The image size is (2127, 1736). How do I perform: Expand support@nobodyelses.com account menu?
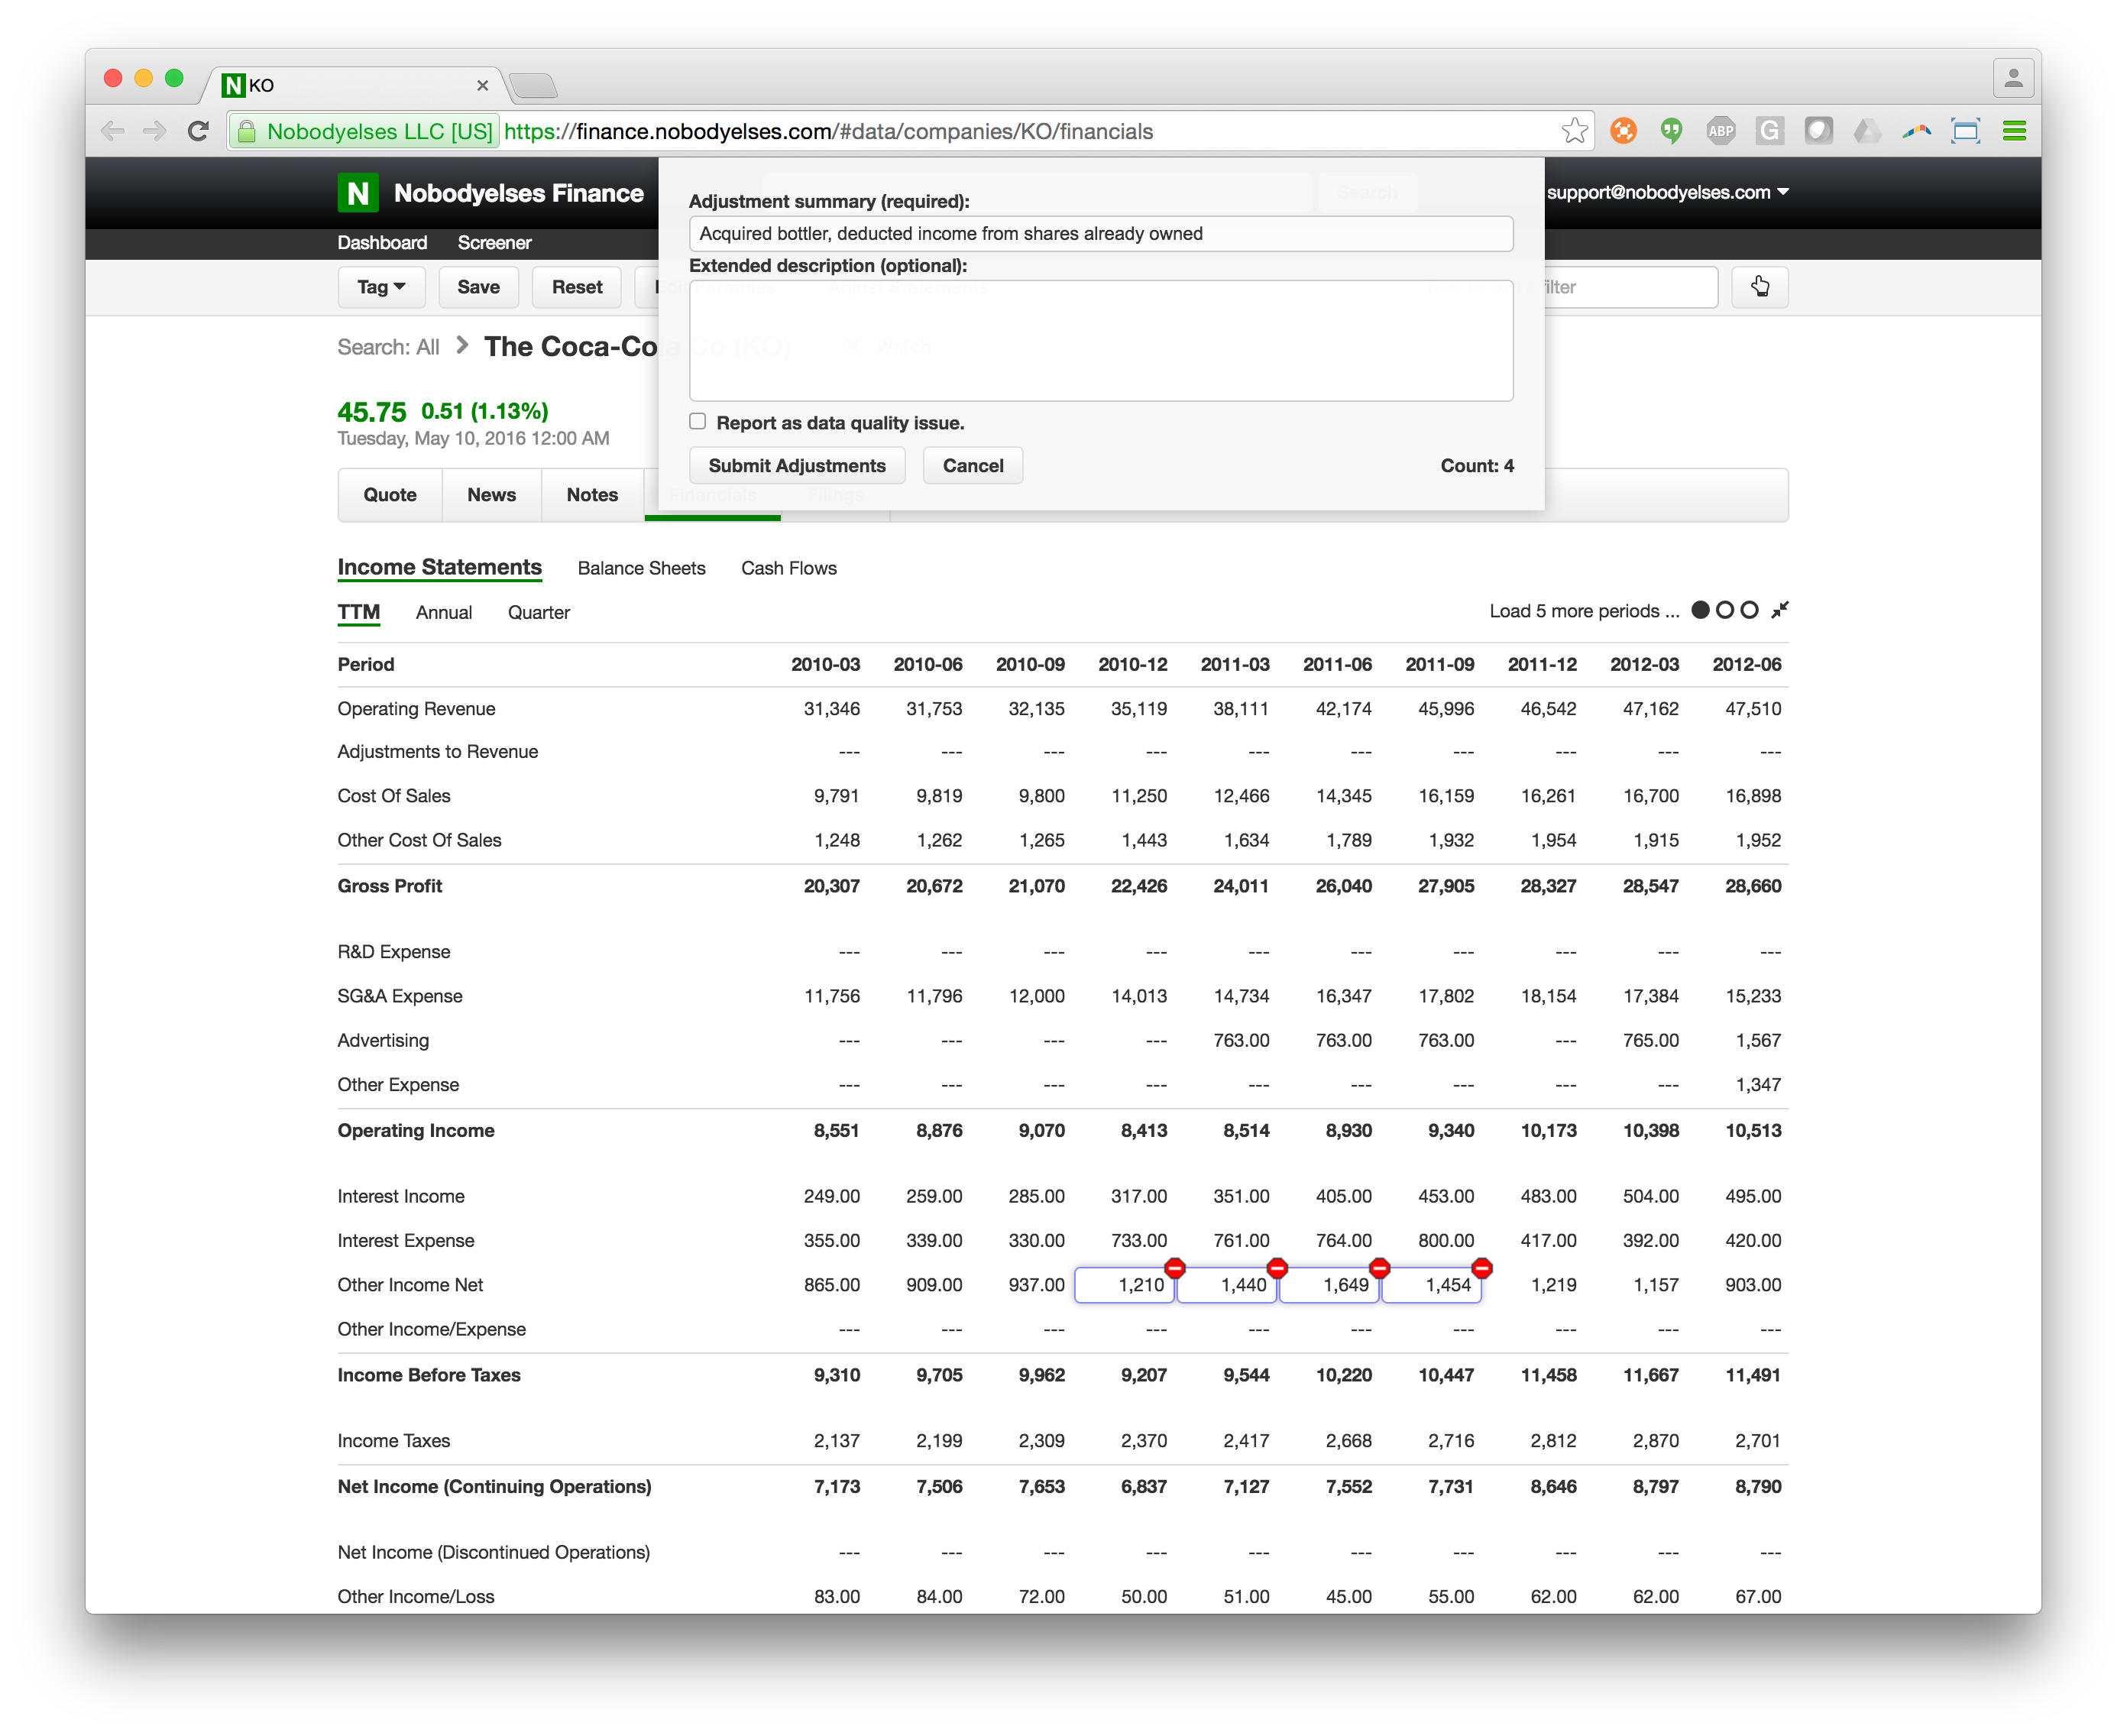pyautogui.click(x=1667, y=192)
